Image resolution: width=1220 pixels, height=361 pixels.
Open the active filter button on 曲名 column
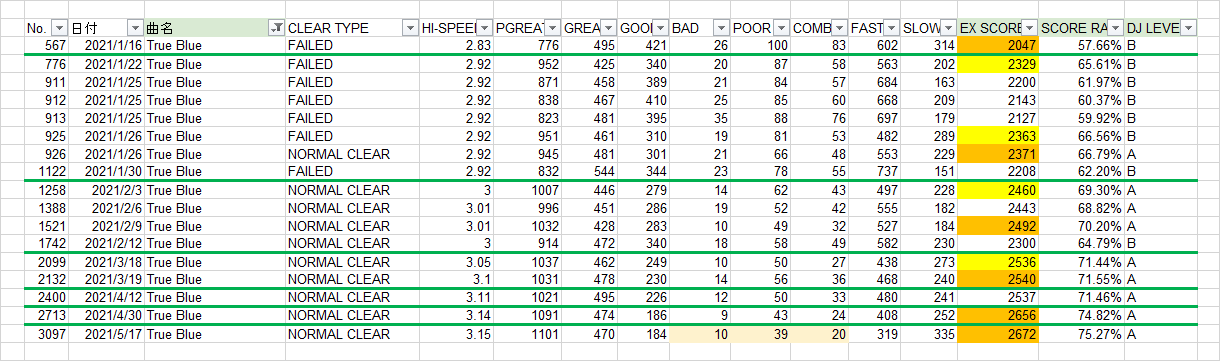point(276,28)
